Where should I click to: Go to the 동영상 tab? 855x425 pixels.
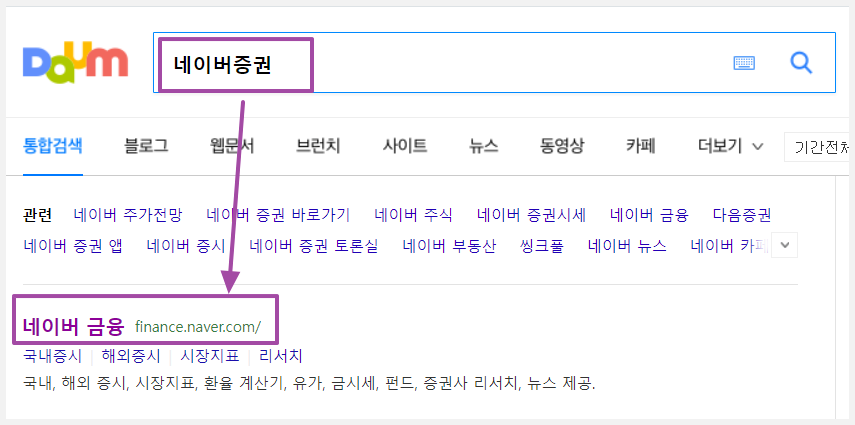point(562,146)
